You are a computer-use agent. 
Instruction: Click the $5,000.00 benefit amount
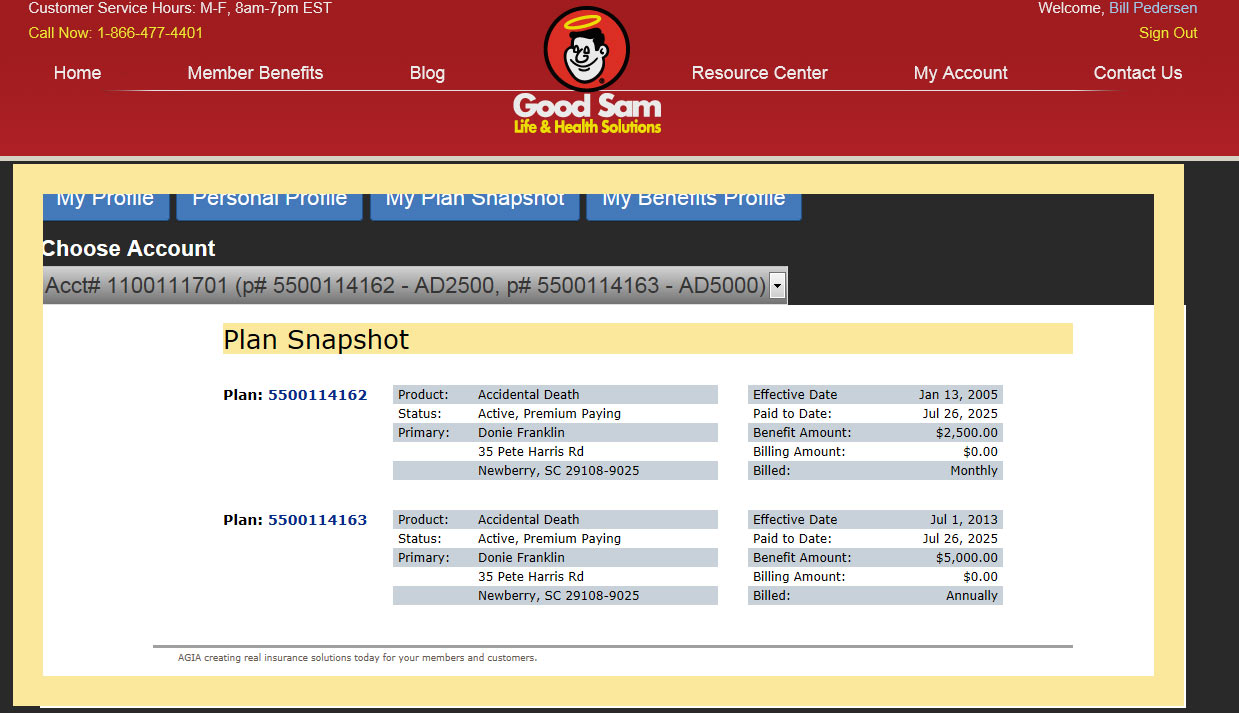(967, 558)
